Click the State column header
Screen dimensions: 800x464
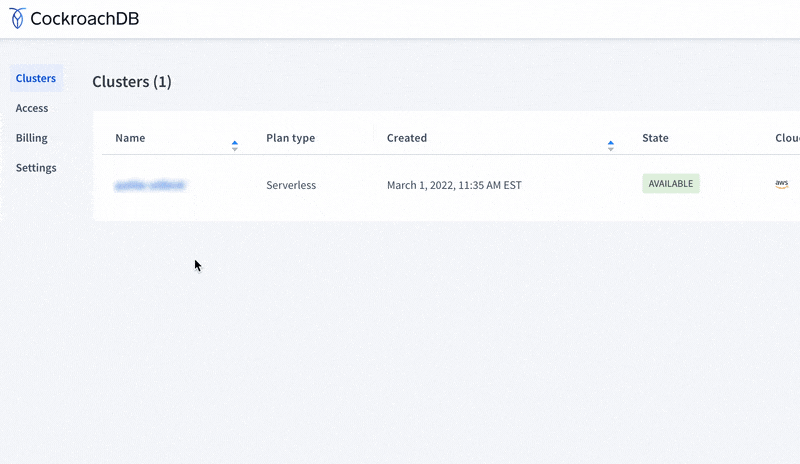(655, 138)
